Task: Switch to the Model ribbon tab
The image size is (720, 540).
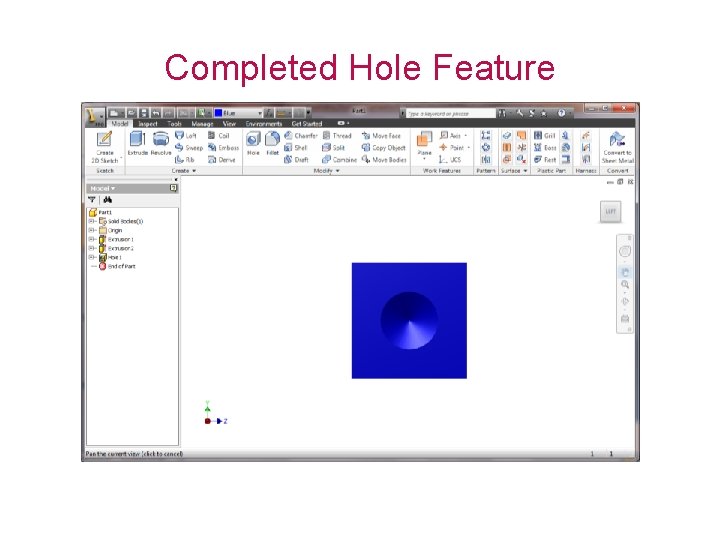Action: [119, 124]
